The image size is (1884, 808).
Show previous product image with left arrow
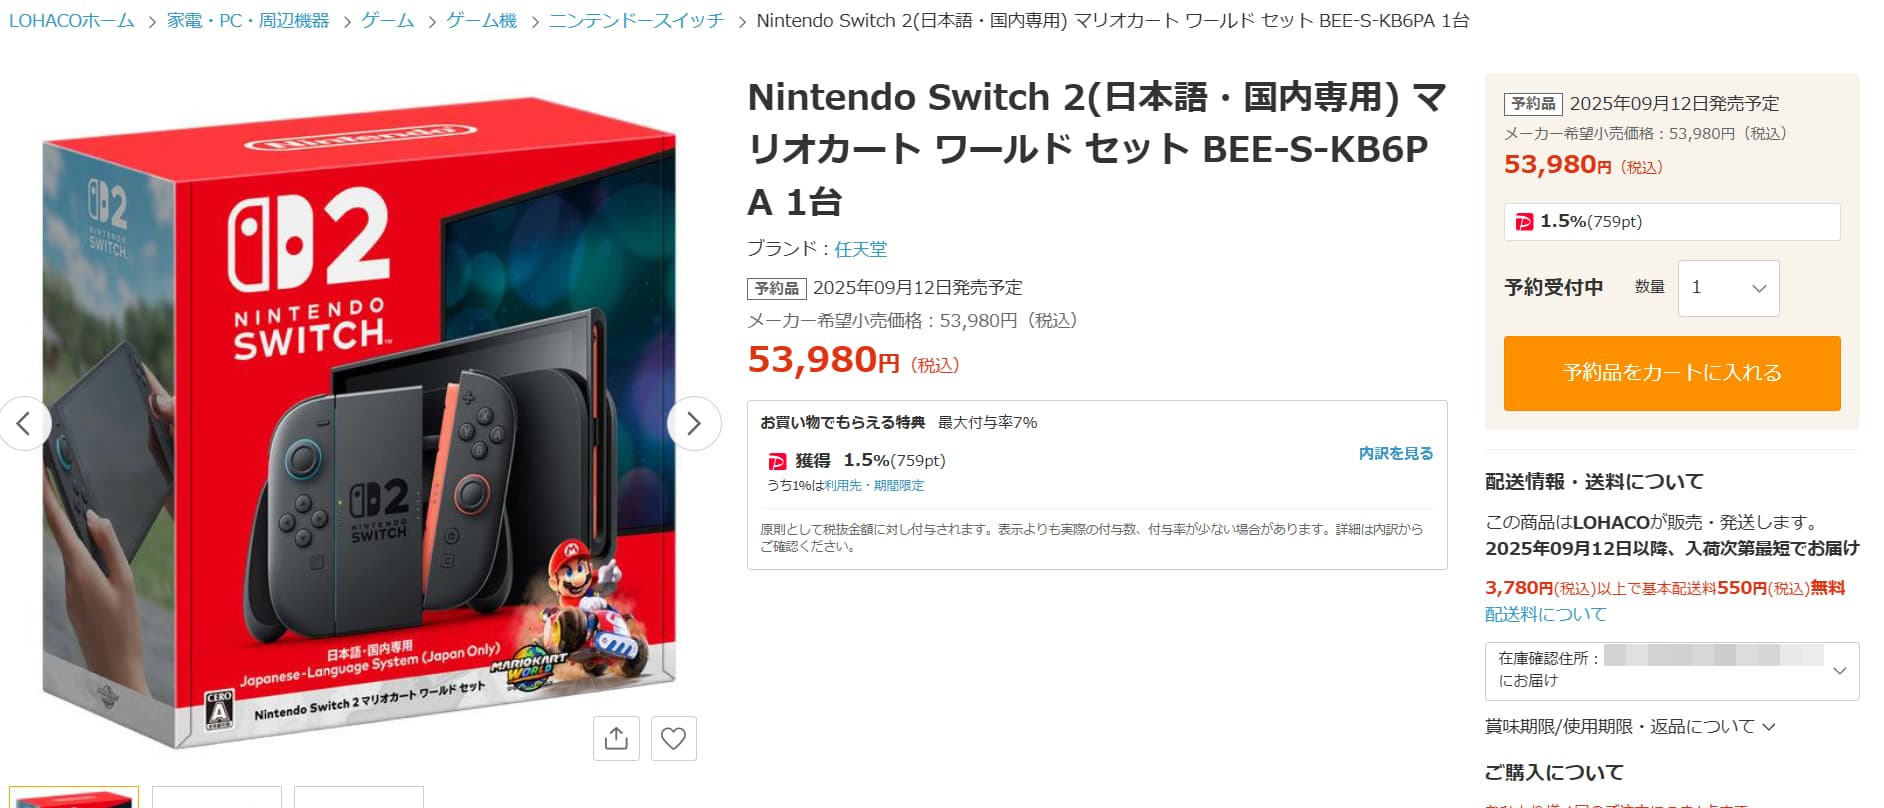tap(25, 423)
